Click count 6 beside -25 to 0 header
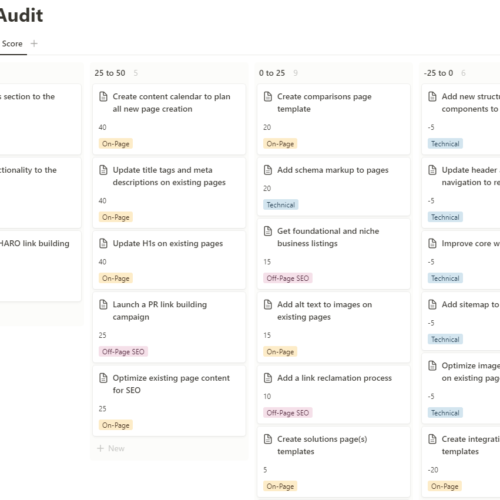The image size is (500, 500). pyautogui.click(x=463, y=73)
